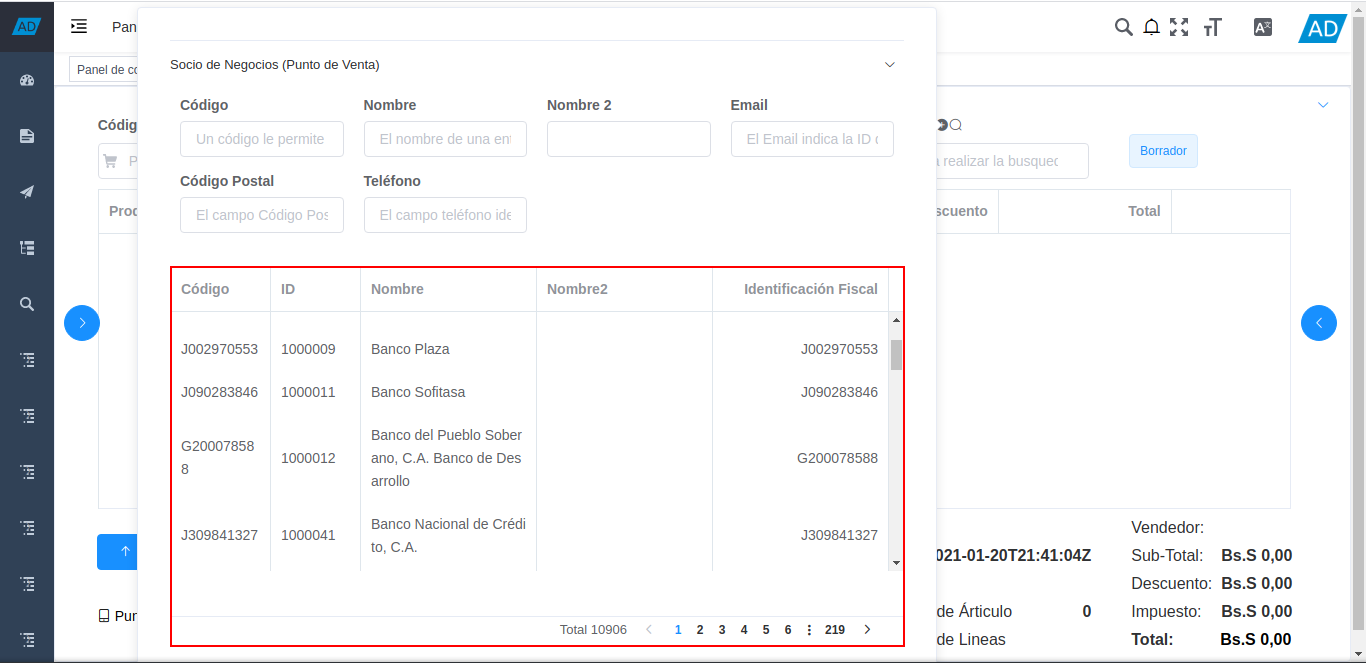
Task: Open the AD profile badge at top right
Action: pyautogui.click(x=1322, y=28)
